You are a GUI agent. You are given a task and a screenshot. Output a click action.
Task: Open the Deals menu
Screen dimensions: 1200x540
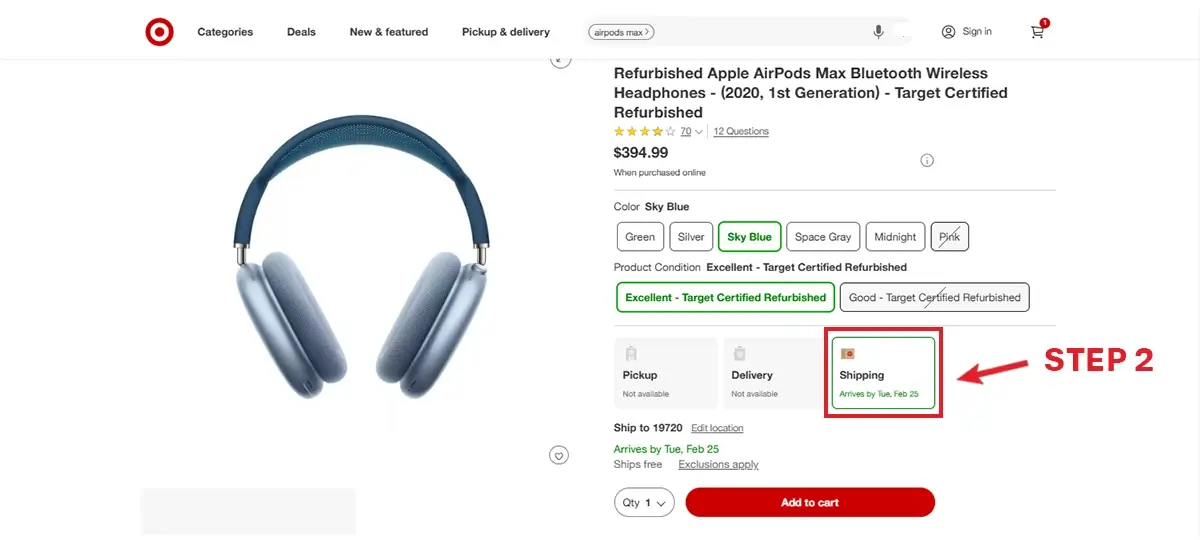[x=301, y=32]
